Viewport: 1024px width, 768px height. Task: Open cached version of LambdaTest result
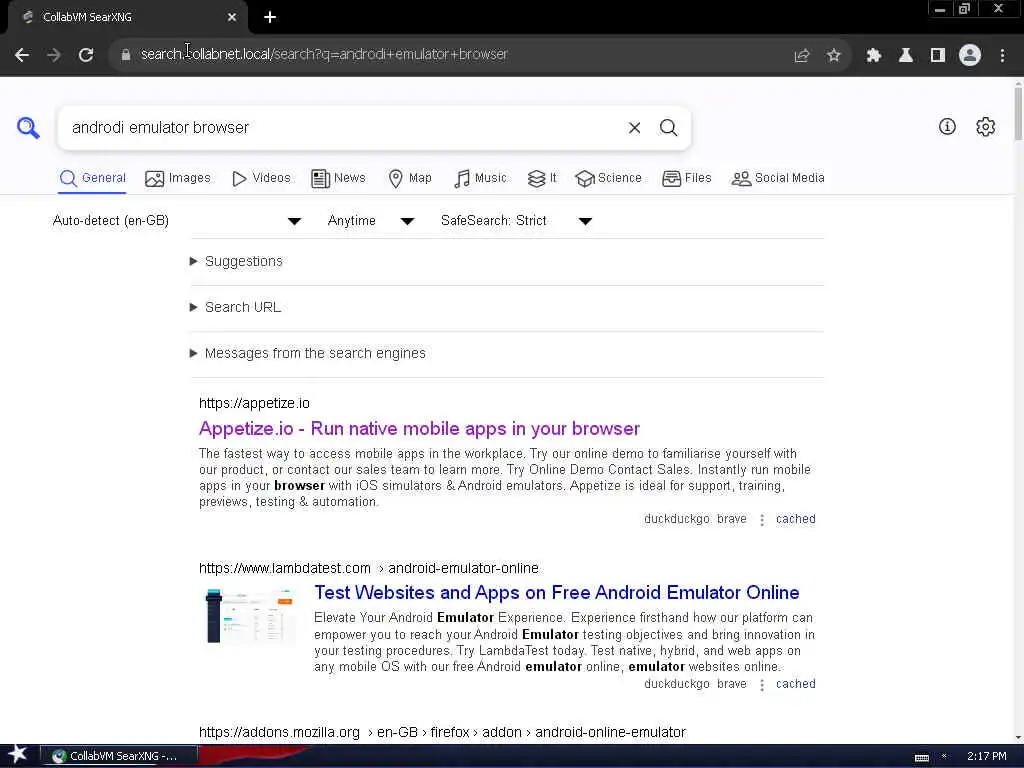[795, 684]
